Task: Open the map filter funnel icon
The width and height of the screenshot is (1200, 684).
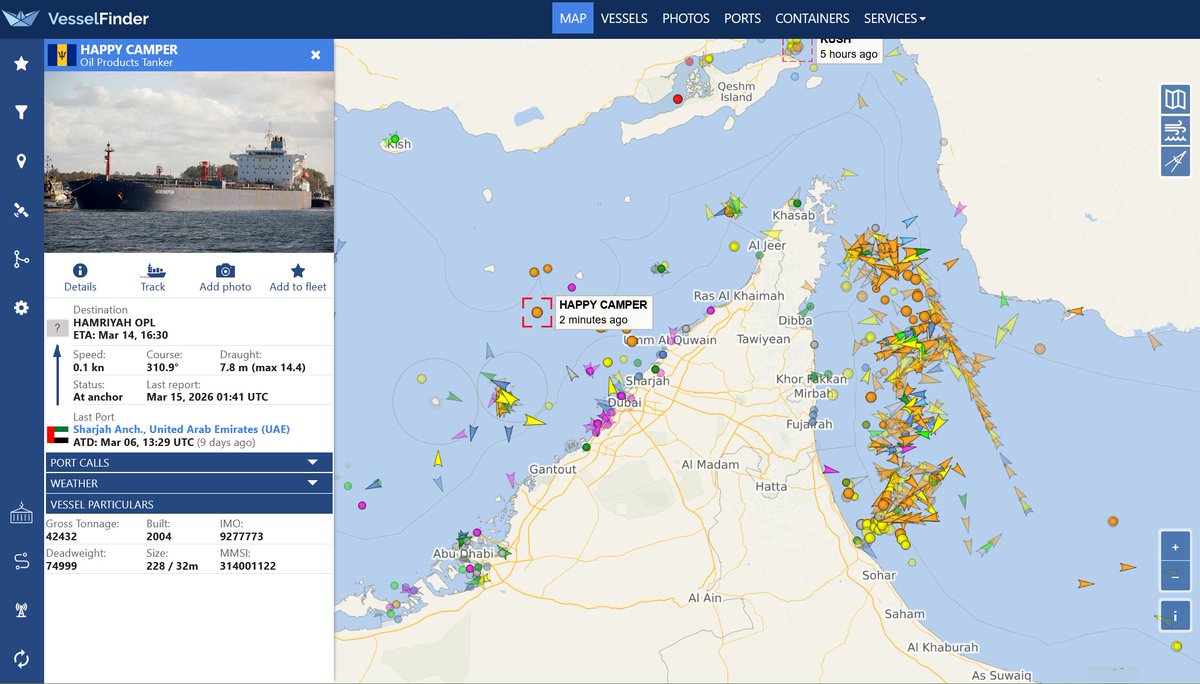Action: coord(21,113)
